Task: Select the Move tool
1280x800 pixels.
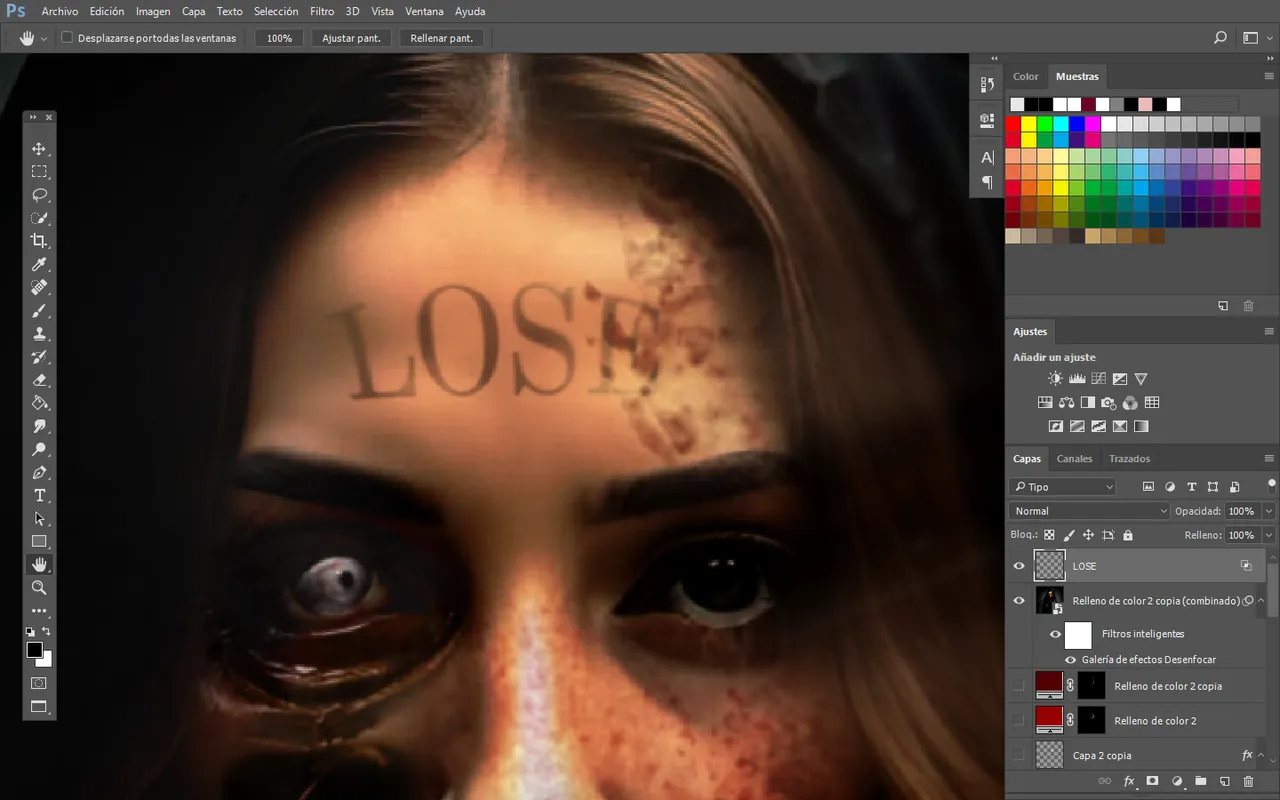Action: pos(39,149)
